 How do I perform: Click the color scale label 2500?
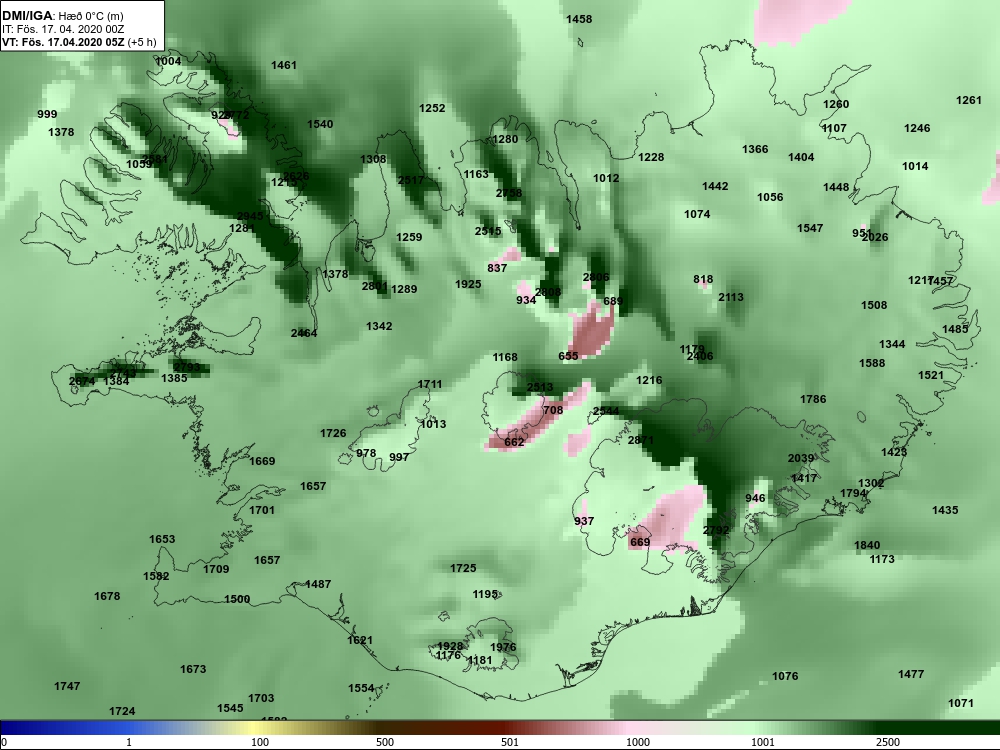click(888, 742)
